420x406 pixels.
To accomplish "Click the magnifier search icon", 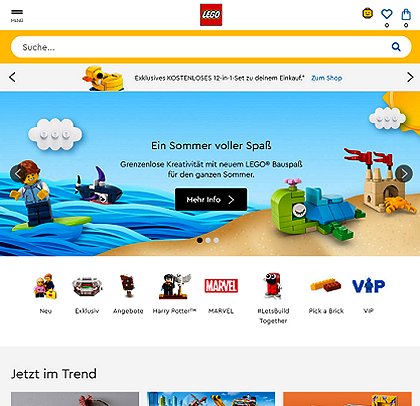I will 396,47.
